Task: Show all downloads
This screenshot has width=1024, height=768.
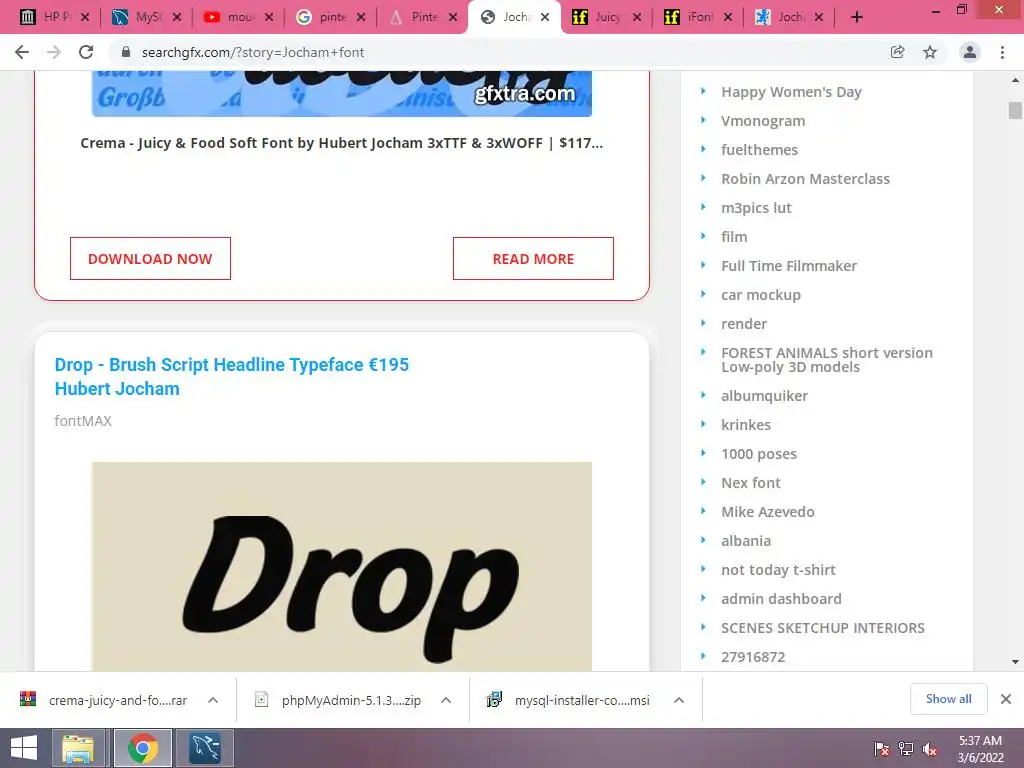Action: point(948,699)
